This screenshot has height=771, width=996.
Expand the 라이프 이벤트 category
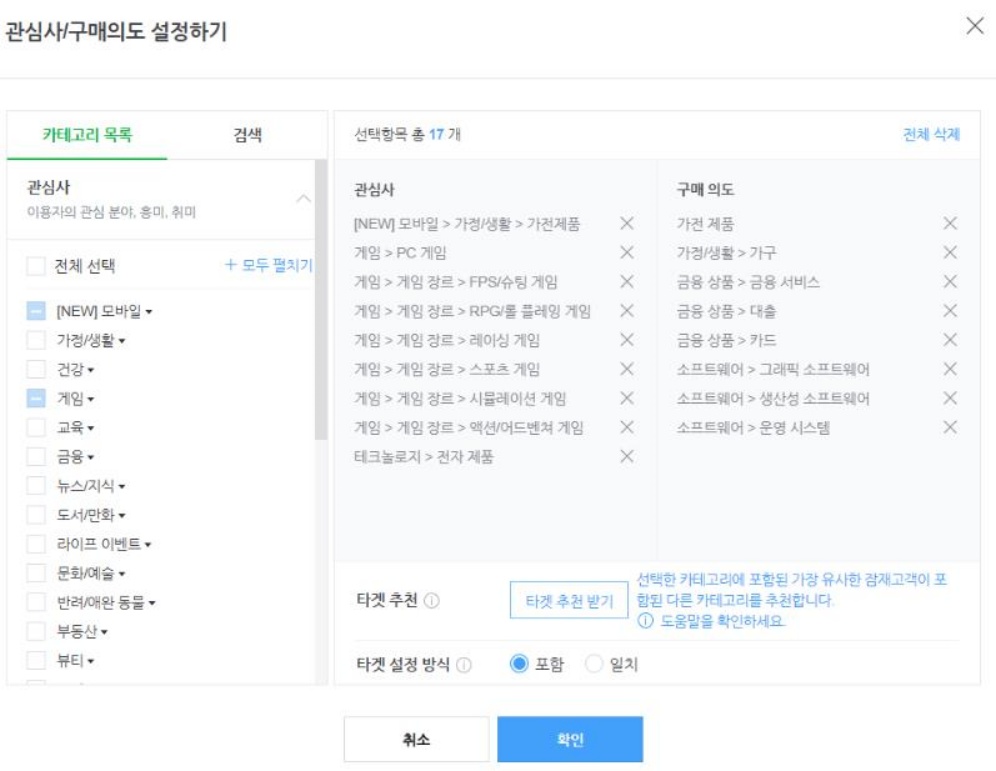pos(148,545)
